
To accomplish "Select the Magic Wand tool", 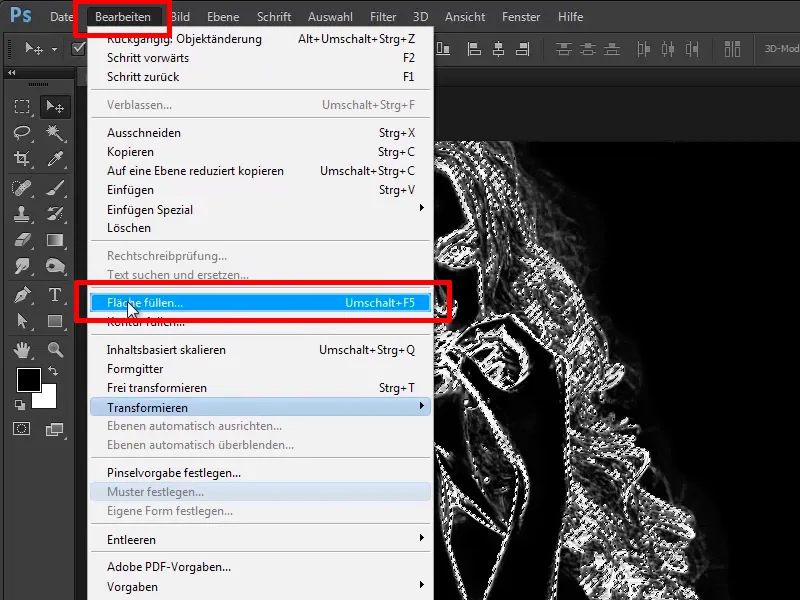I will click(55, 133).
